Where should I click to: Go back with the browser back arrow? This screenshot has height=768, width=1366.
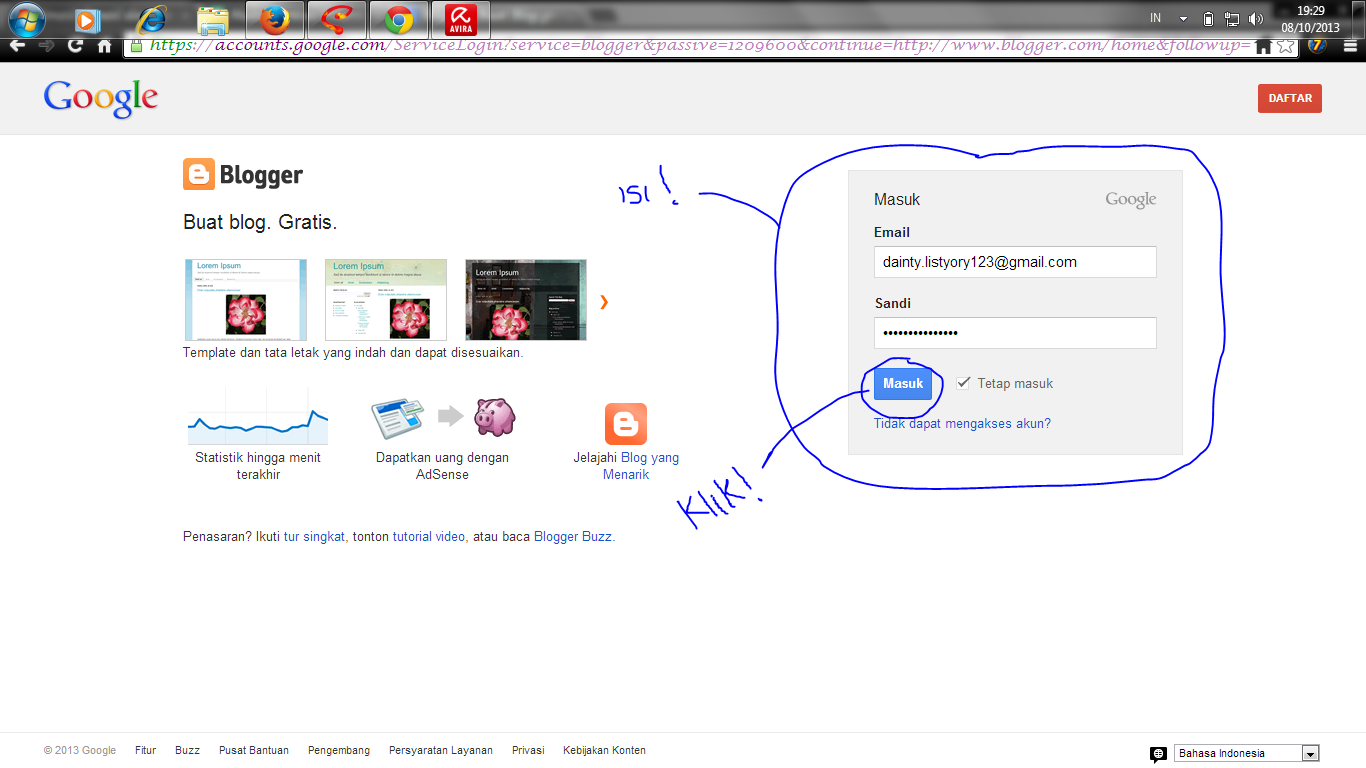tap(17, 46)
